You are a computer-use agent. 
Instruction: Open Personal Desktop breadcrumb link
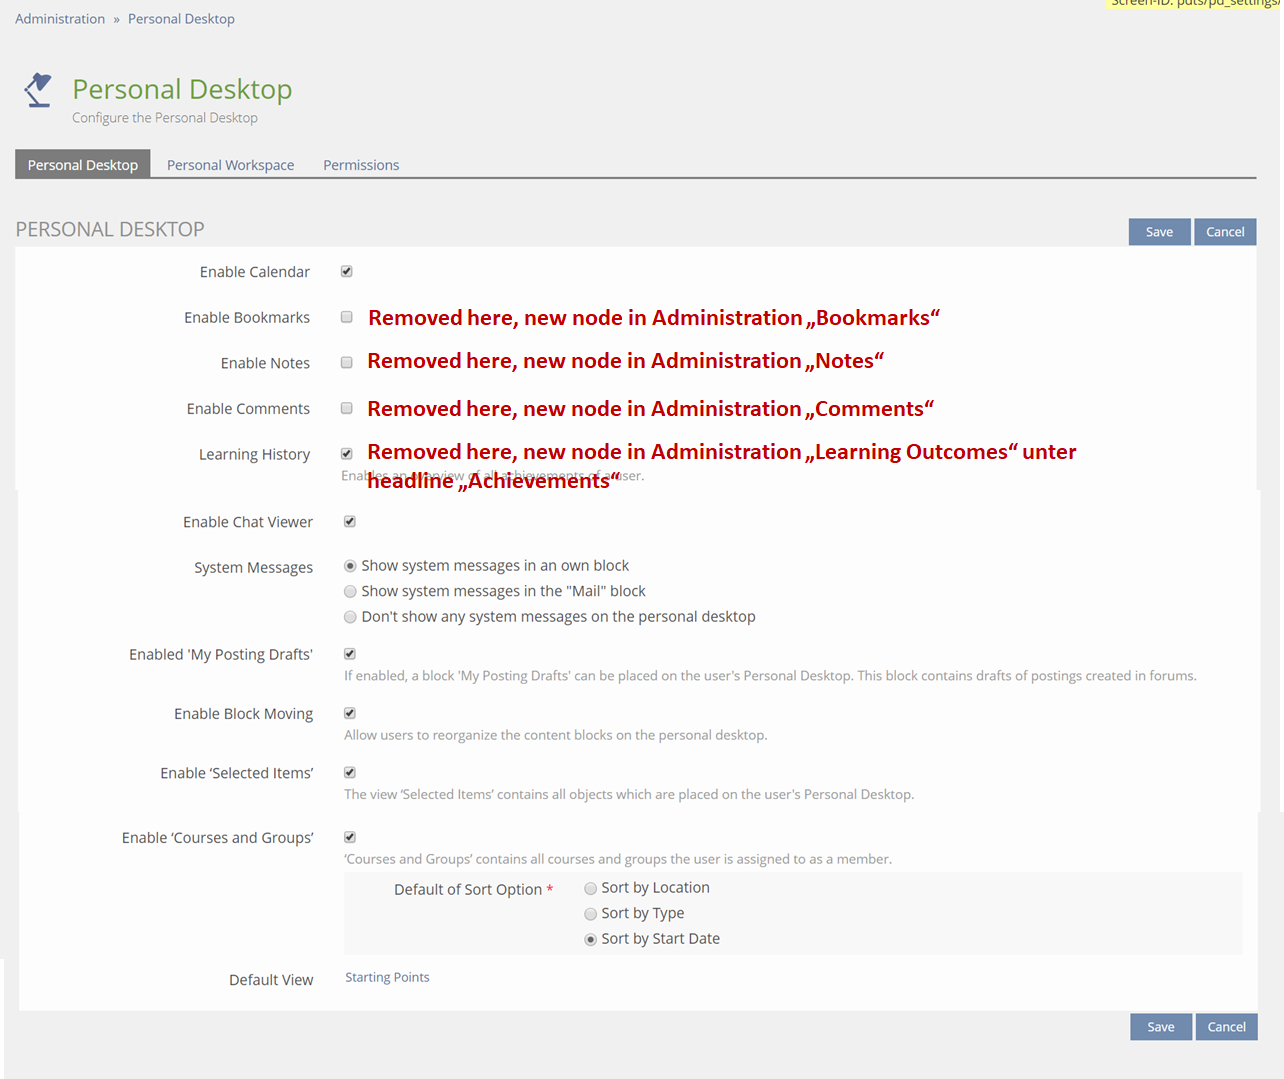181,19
